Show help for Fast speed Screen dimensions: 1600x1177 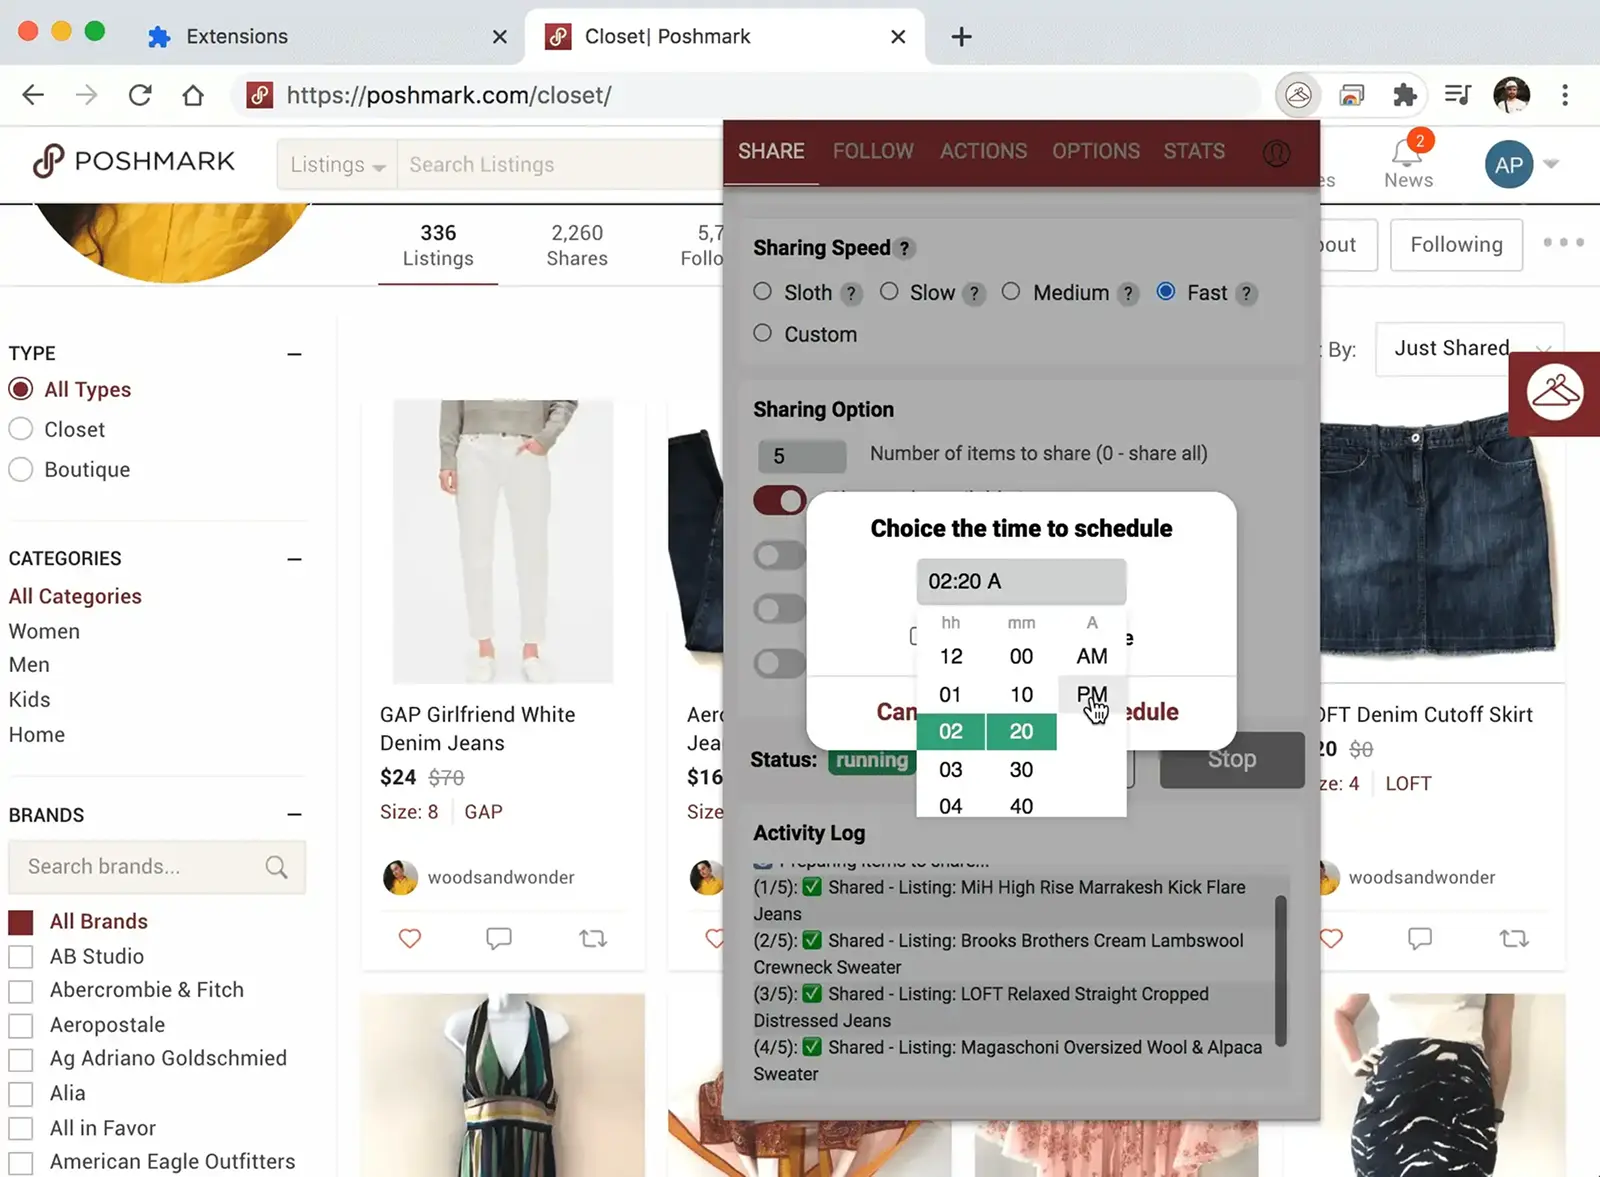(1246, 294)
